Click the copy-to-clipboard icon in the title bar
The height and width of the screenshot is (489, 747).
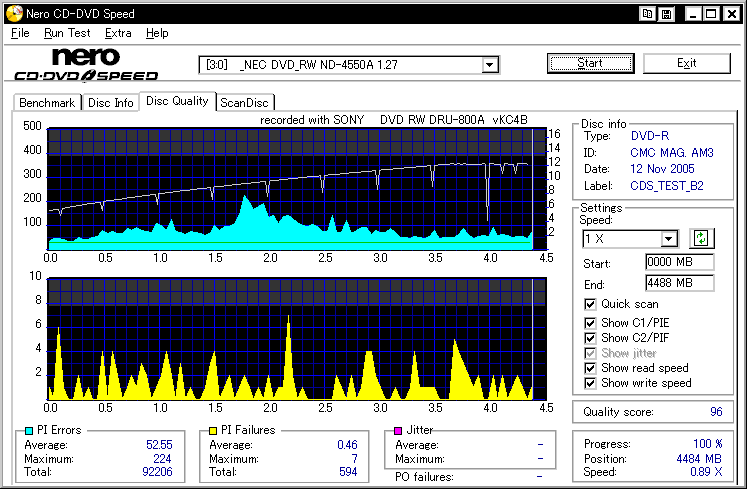pyautogui.click(x=647, y=14)
